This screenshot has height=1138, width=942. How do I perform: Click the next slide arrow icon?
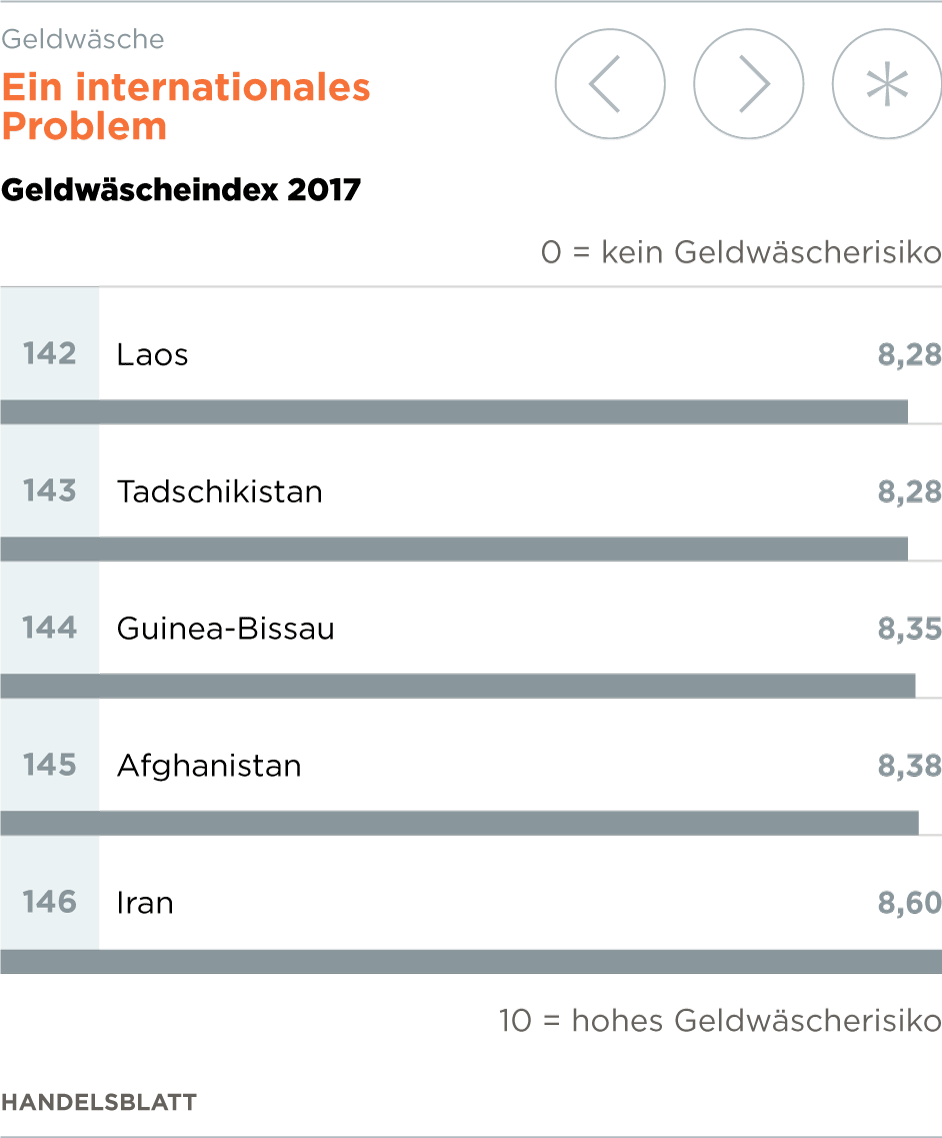click(x=748, y=85)
